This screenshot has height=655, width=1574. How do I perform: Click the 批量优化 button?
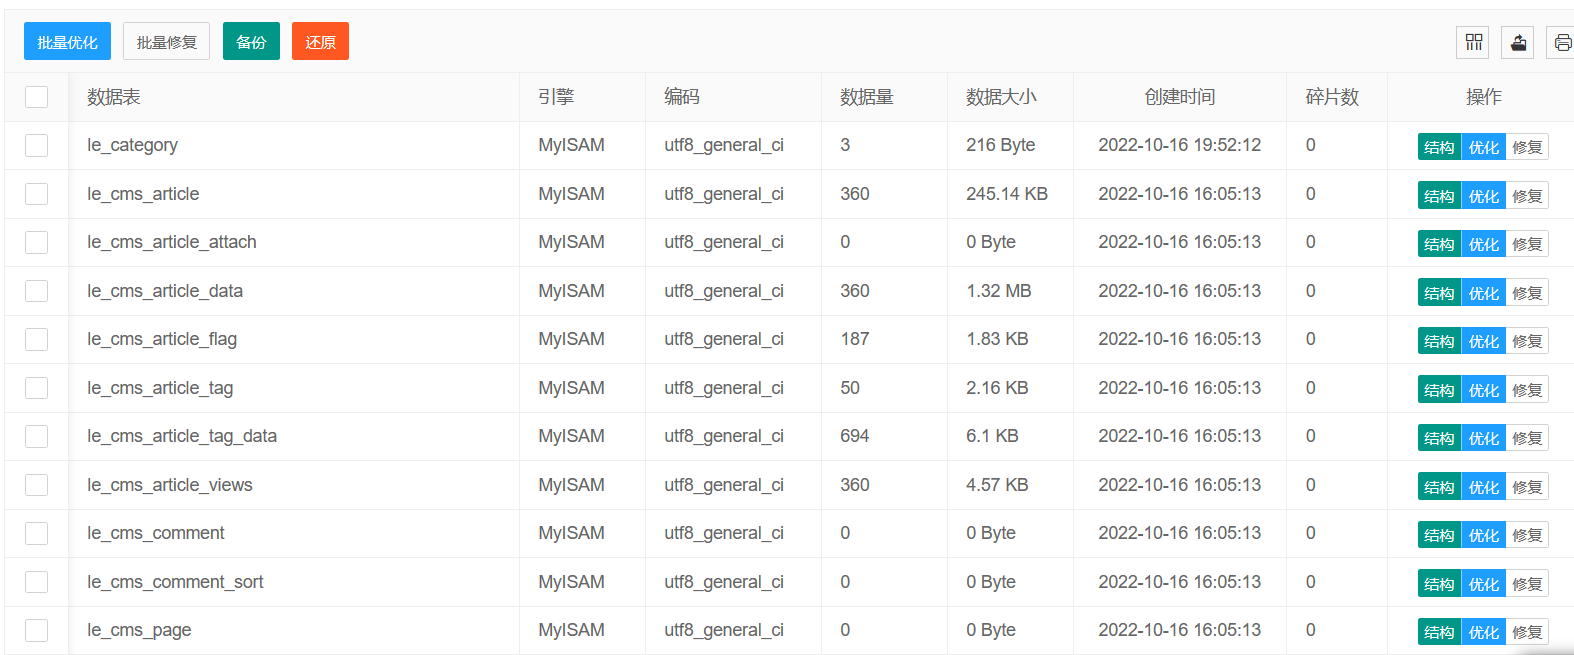pyautogui.click(x=67, y=42)
